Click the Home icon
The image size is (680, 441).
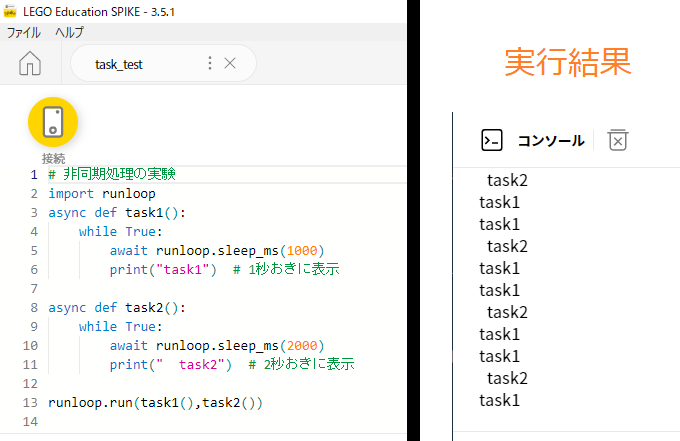click(30, 63)
